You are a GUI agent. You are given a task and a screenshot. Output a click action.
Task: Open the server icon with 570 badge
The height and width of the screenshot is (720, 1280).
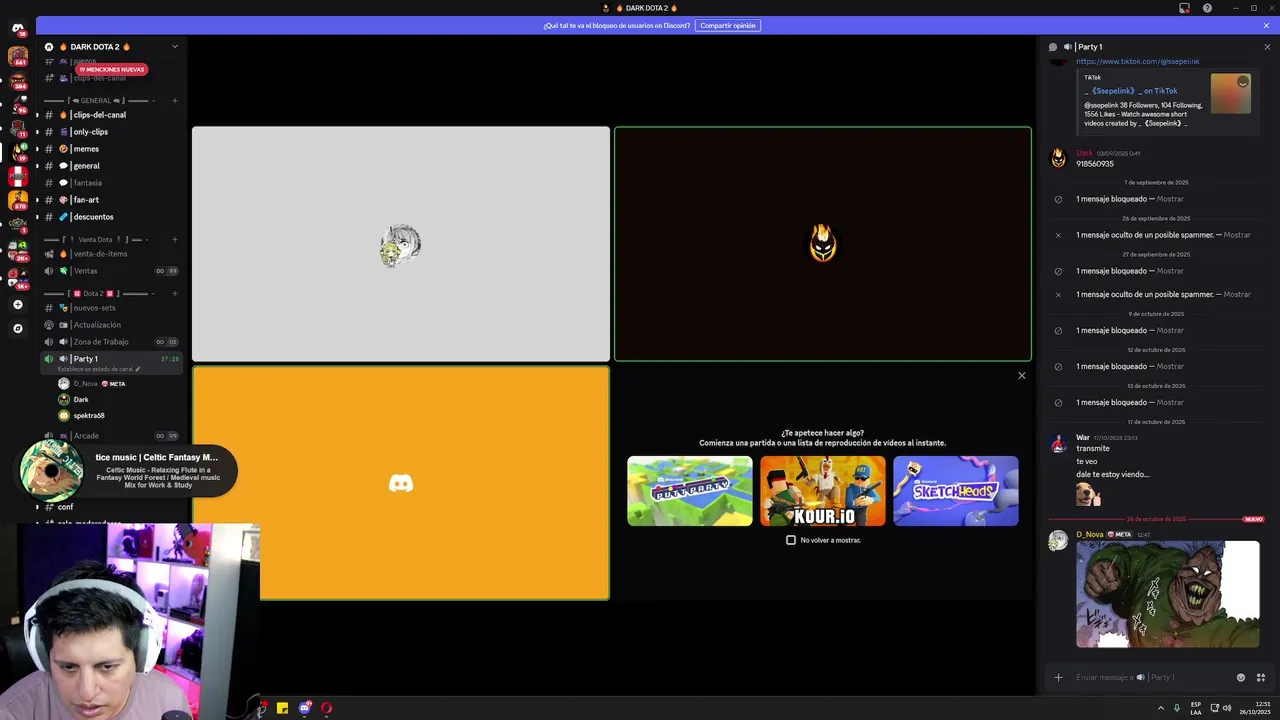[x=17, y=201]
